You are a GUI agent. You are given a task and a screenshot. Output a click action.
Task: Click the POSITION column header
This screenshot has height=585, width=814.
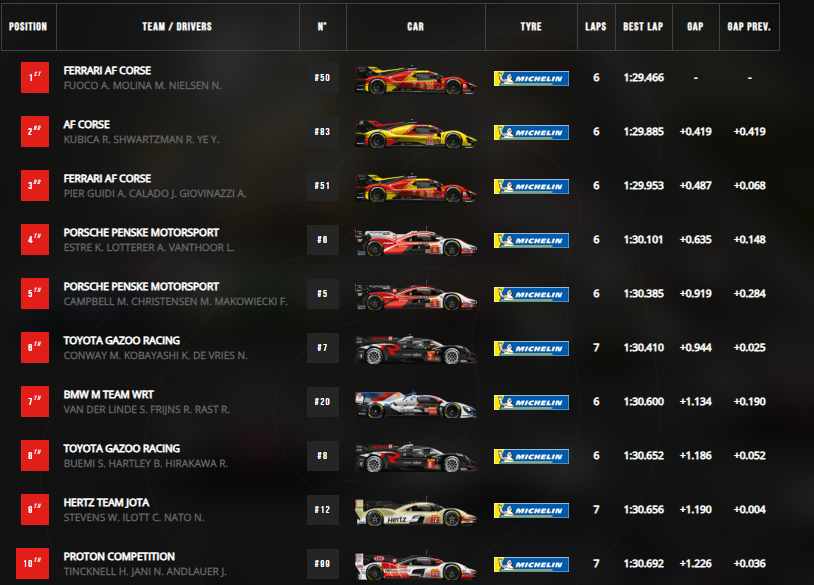(x=28, y=26)
